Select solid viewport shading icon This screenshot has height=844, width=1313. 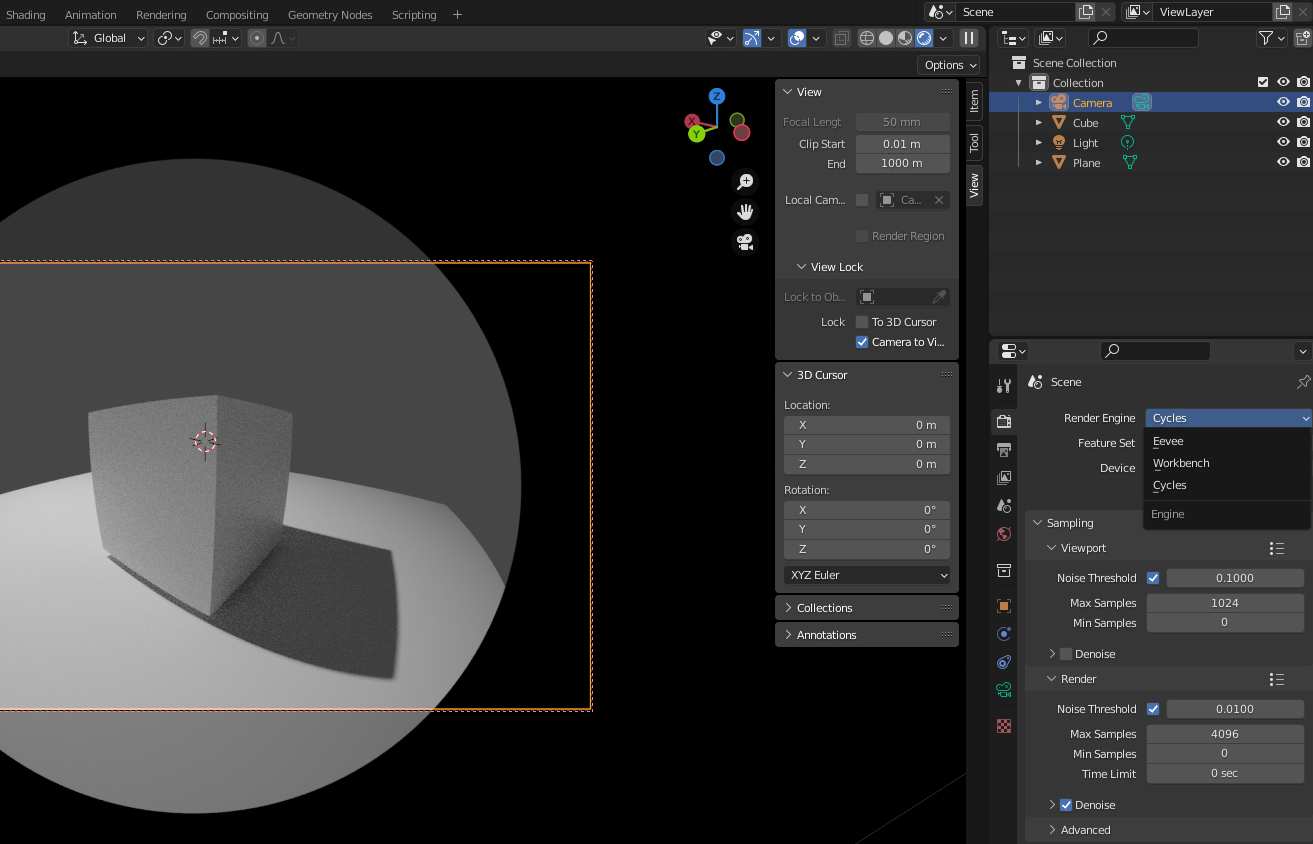point(886,38)
